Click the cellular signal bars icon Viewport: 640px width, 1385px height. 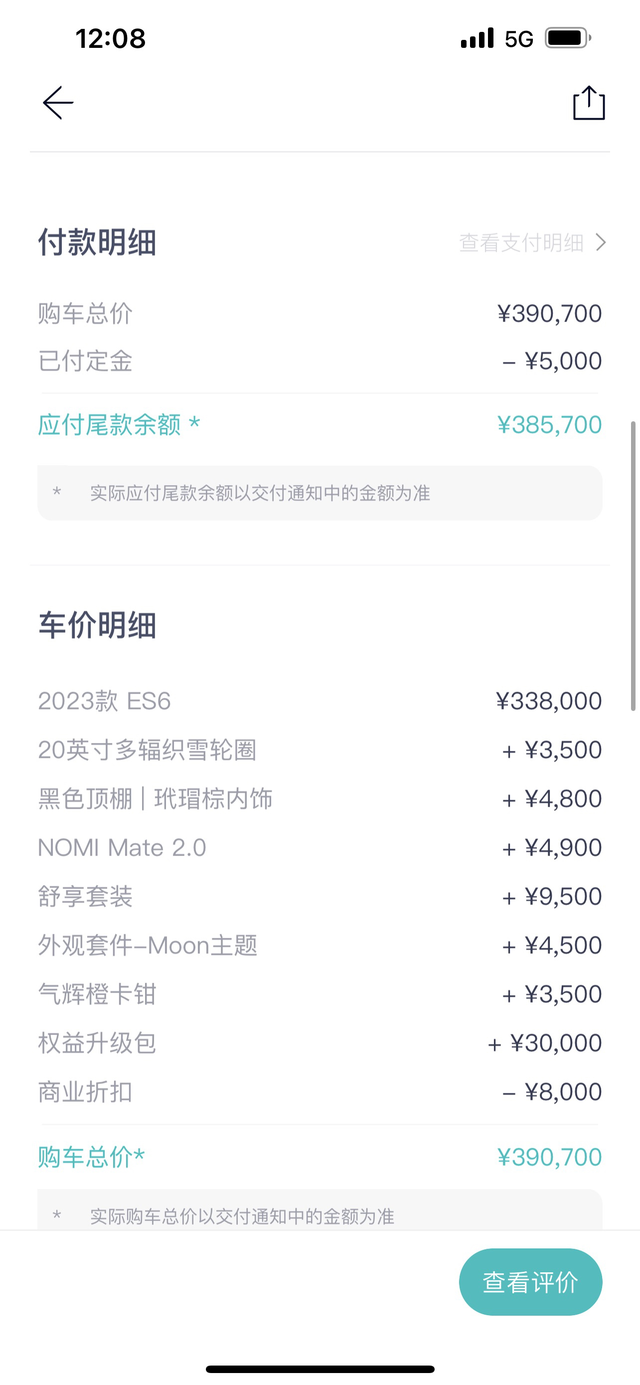473,38
